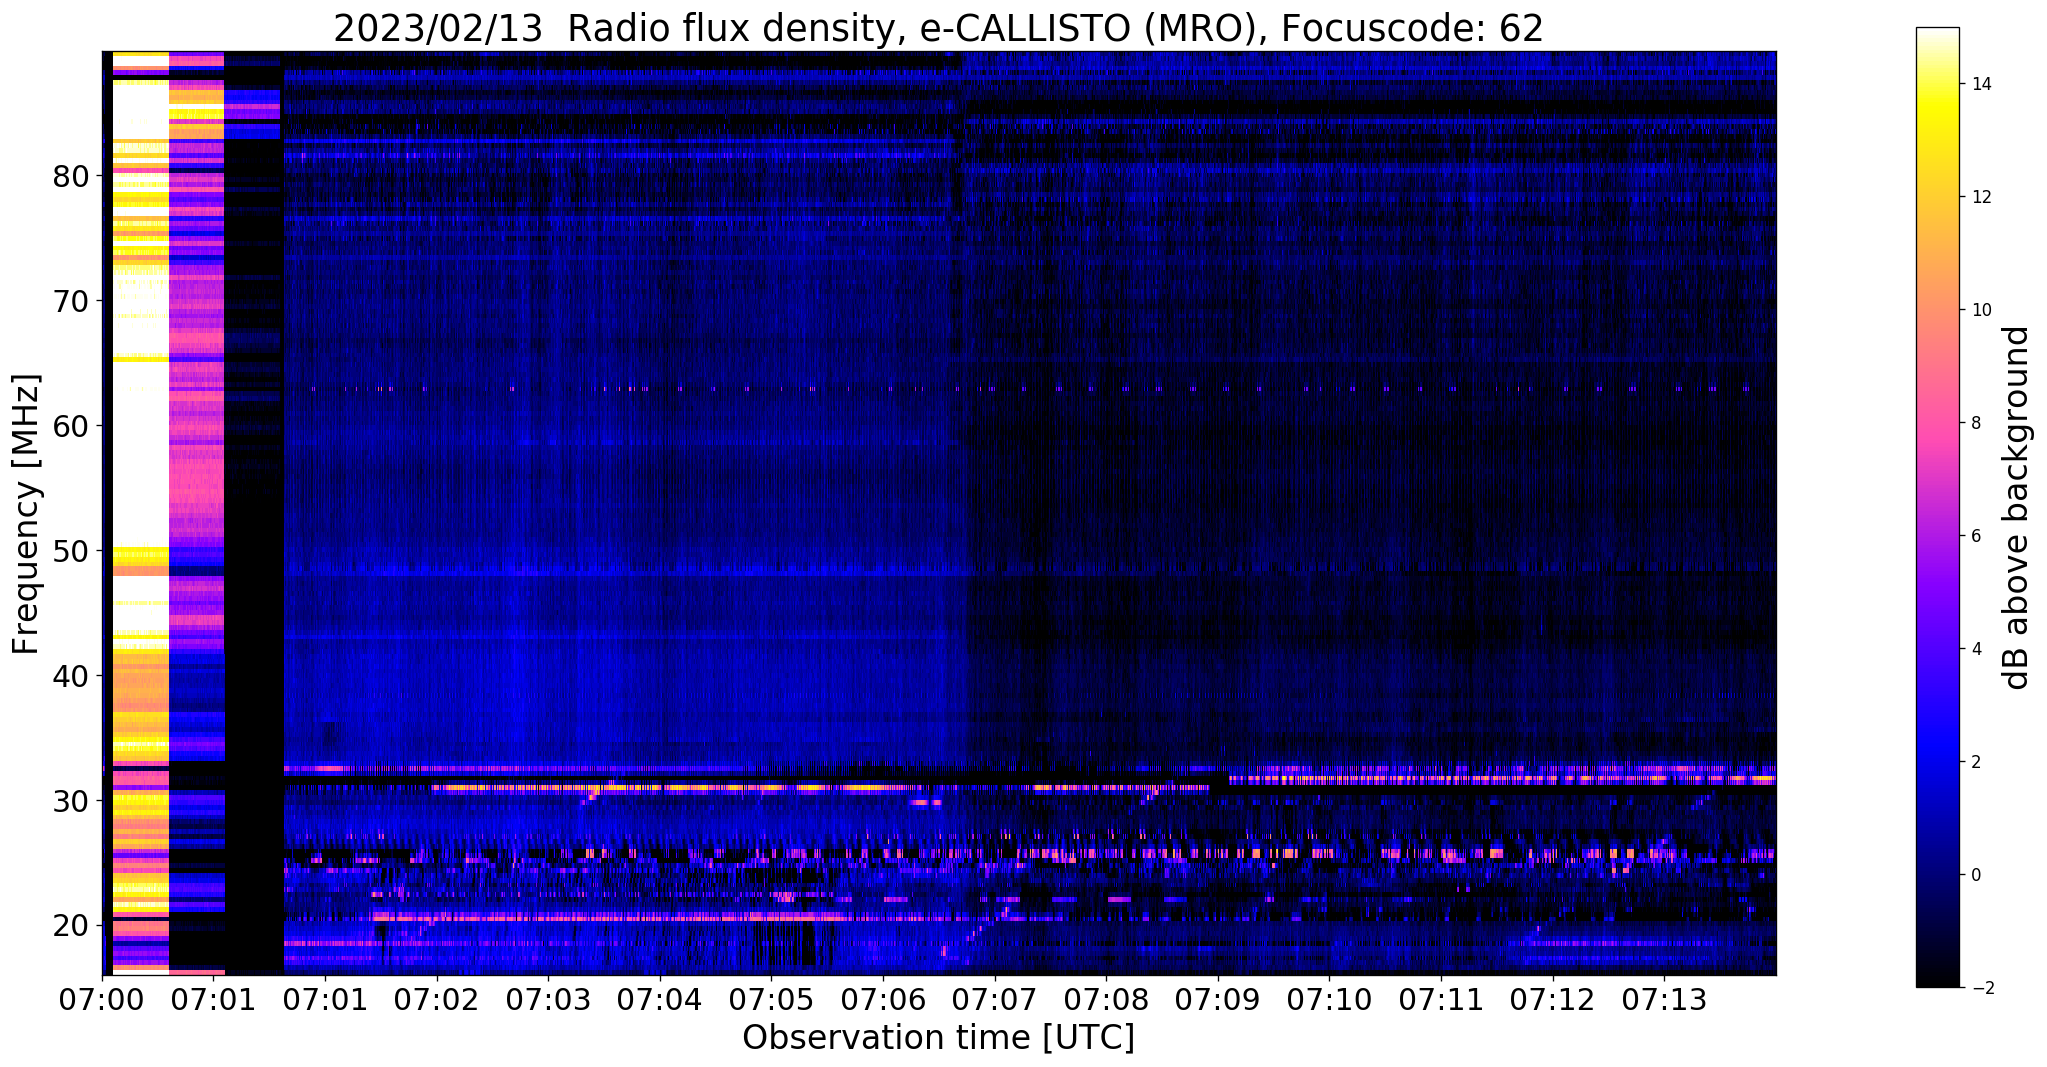Click the 20 MHz frequency tick label

coord(70,925)
